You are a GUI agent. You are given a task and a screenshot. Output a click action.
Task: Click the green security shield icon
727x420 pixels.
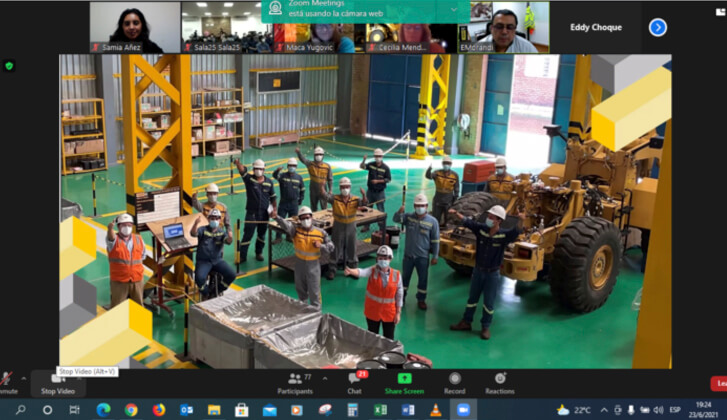(x=9, y=66)
